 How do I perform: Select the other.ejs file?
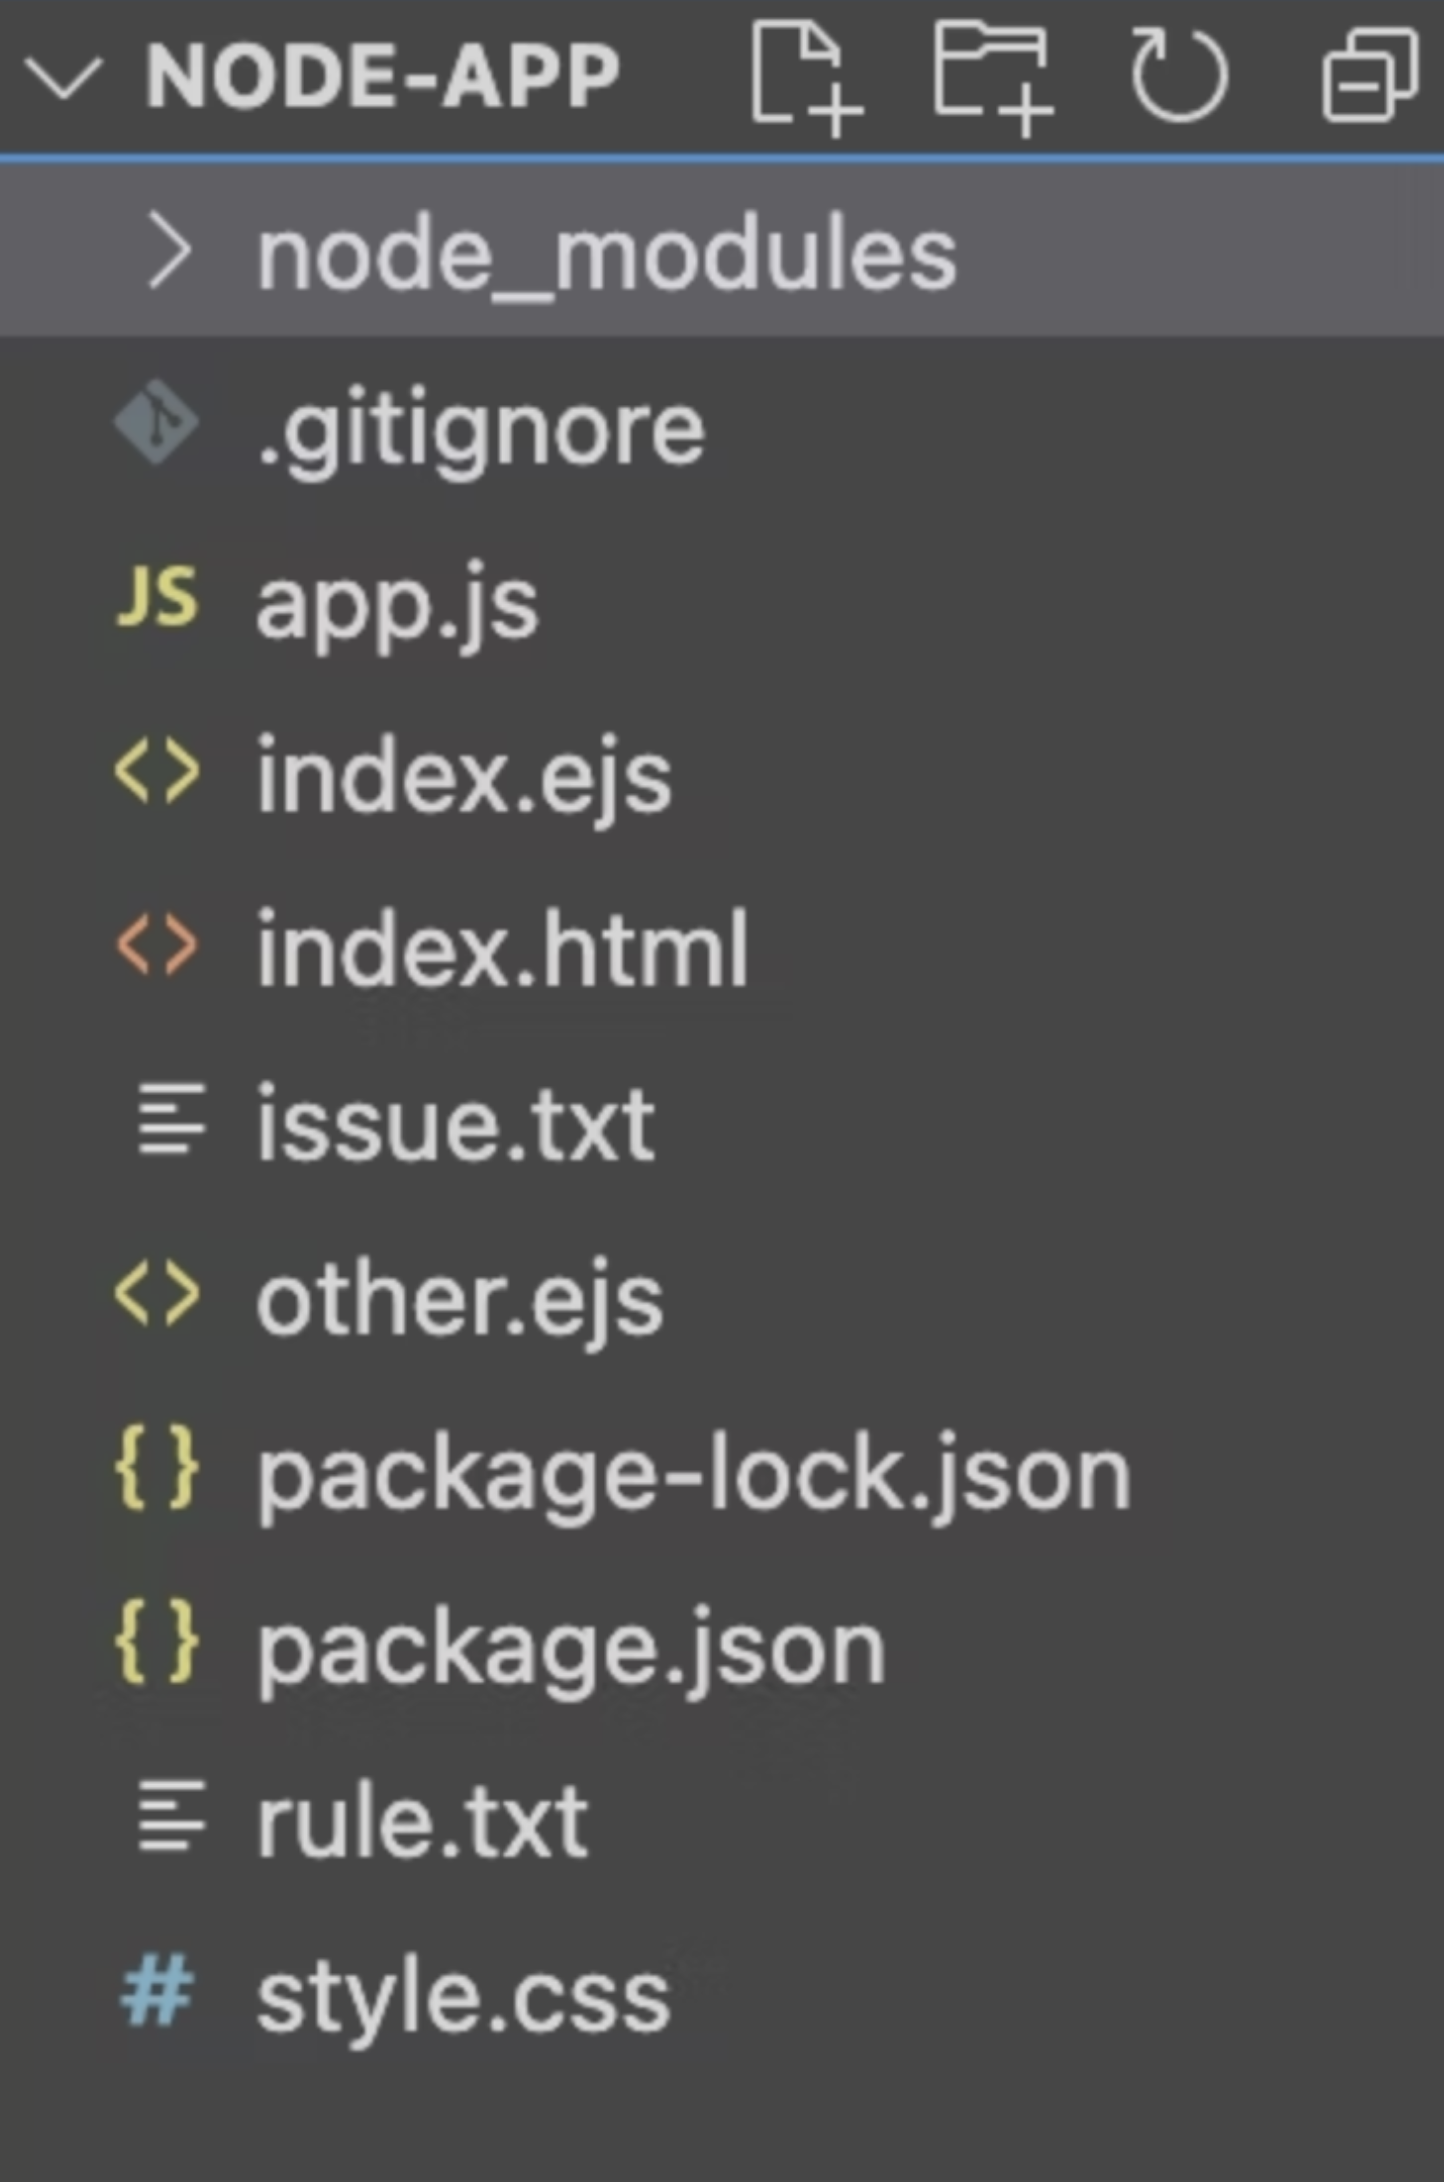pyautogui.click(x=460, y=1300)
